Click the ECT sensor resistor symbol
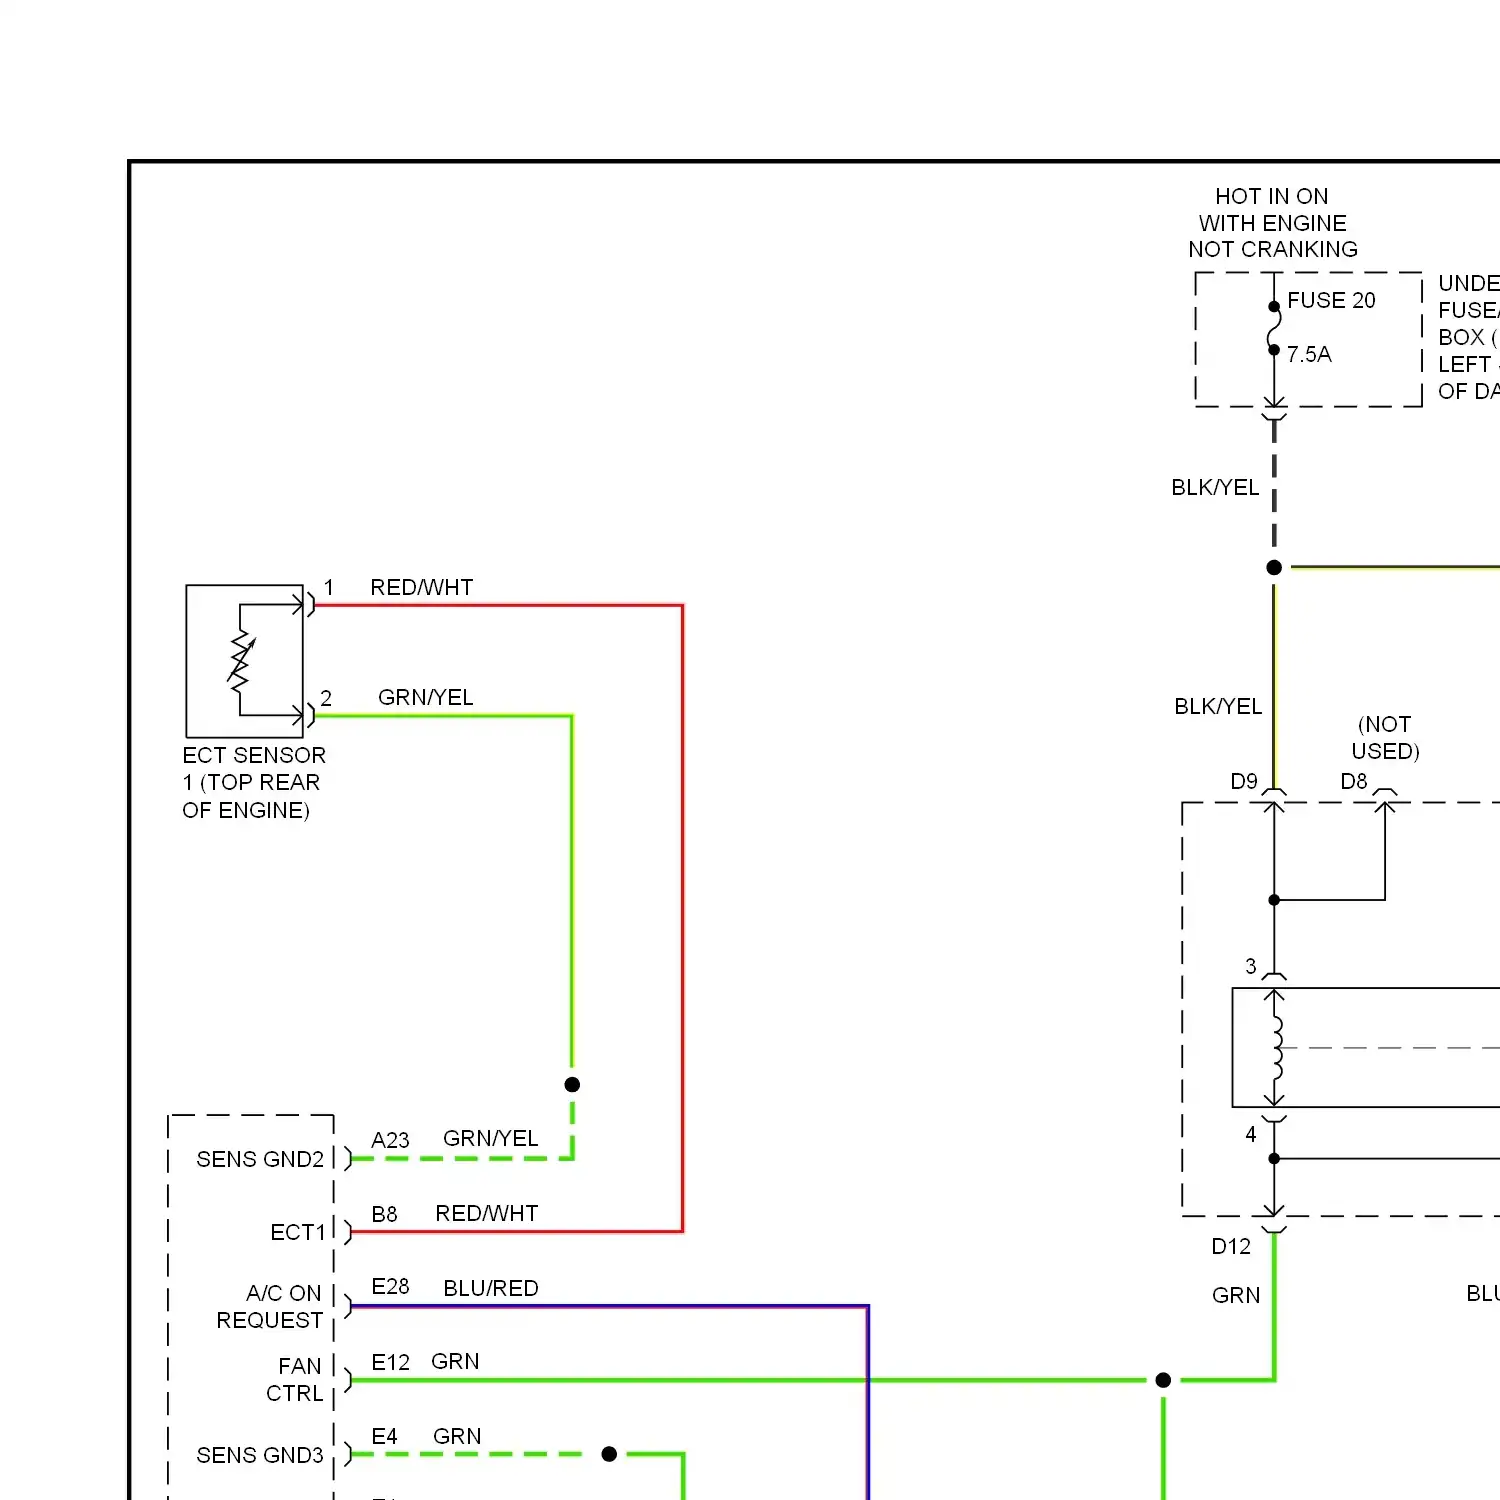The image size is (1500, 1500). tap(242, 661)
